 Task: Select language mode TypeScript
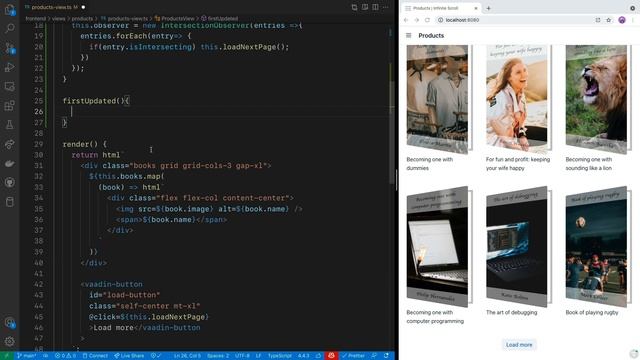click(280, 356)
